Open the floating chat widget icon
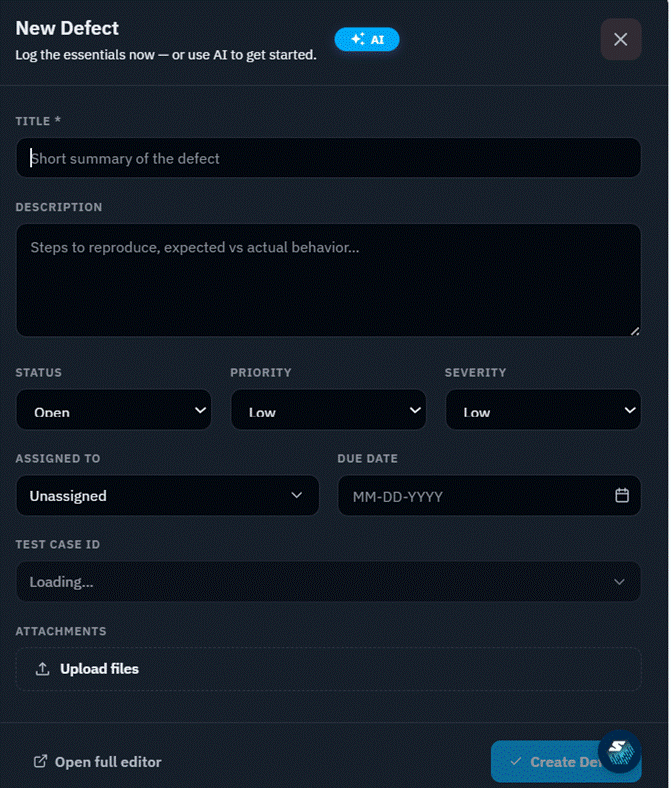 coord(620,751)
